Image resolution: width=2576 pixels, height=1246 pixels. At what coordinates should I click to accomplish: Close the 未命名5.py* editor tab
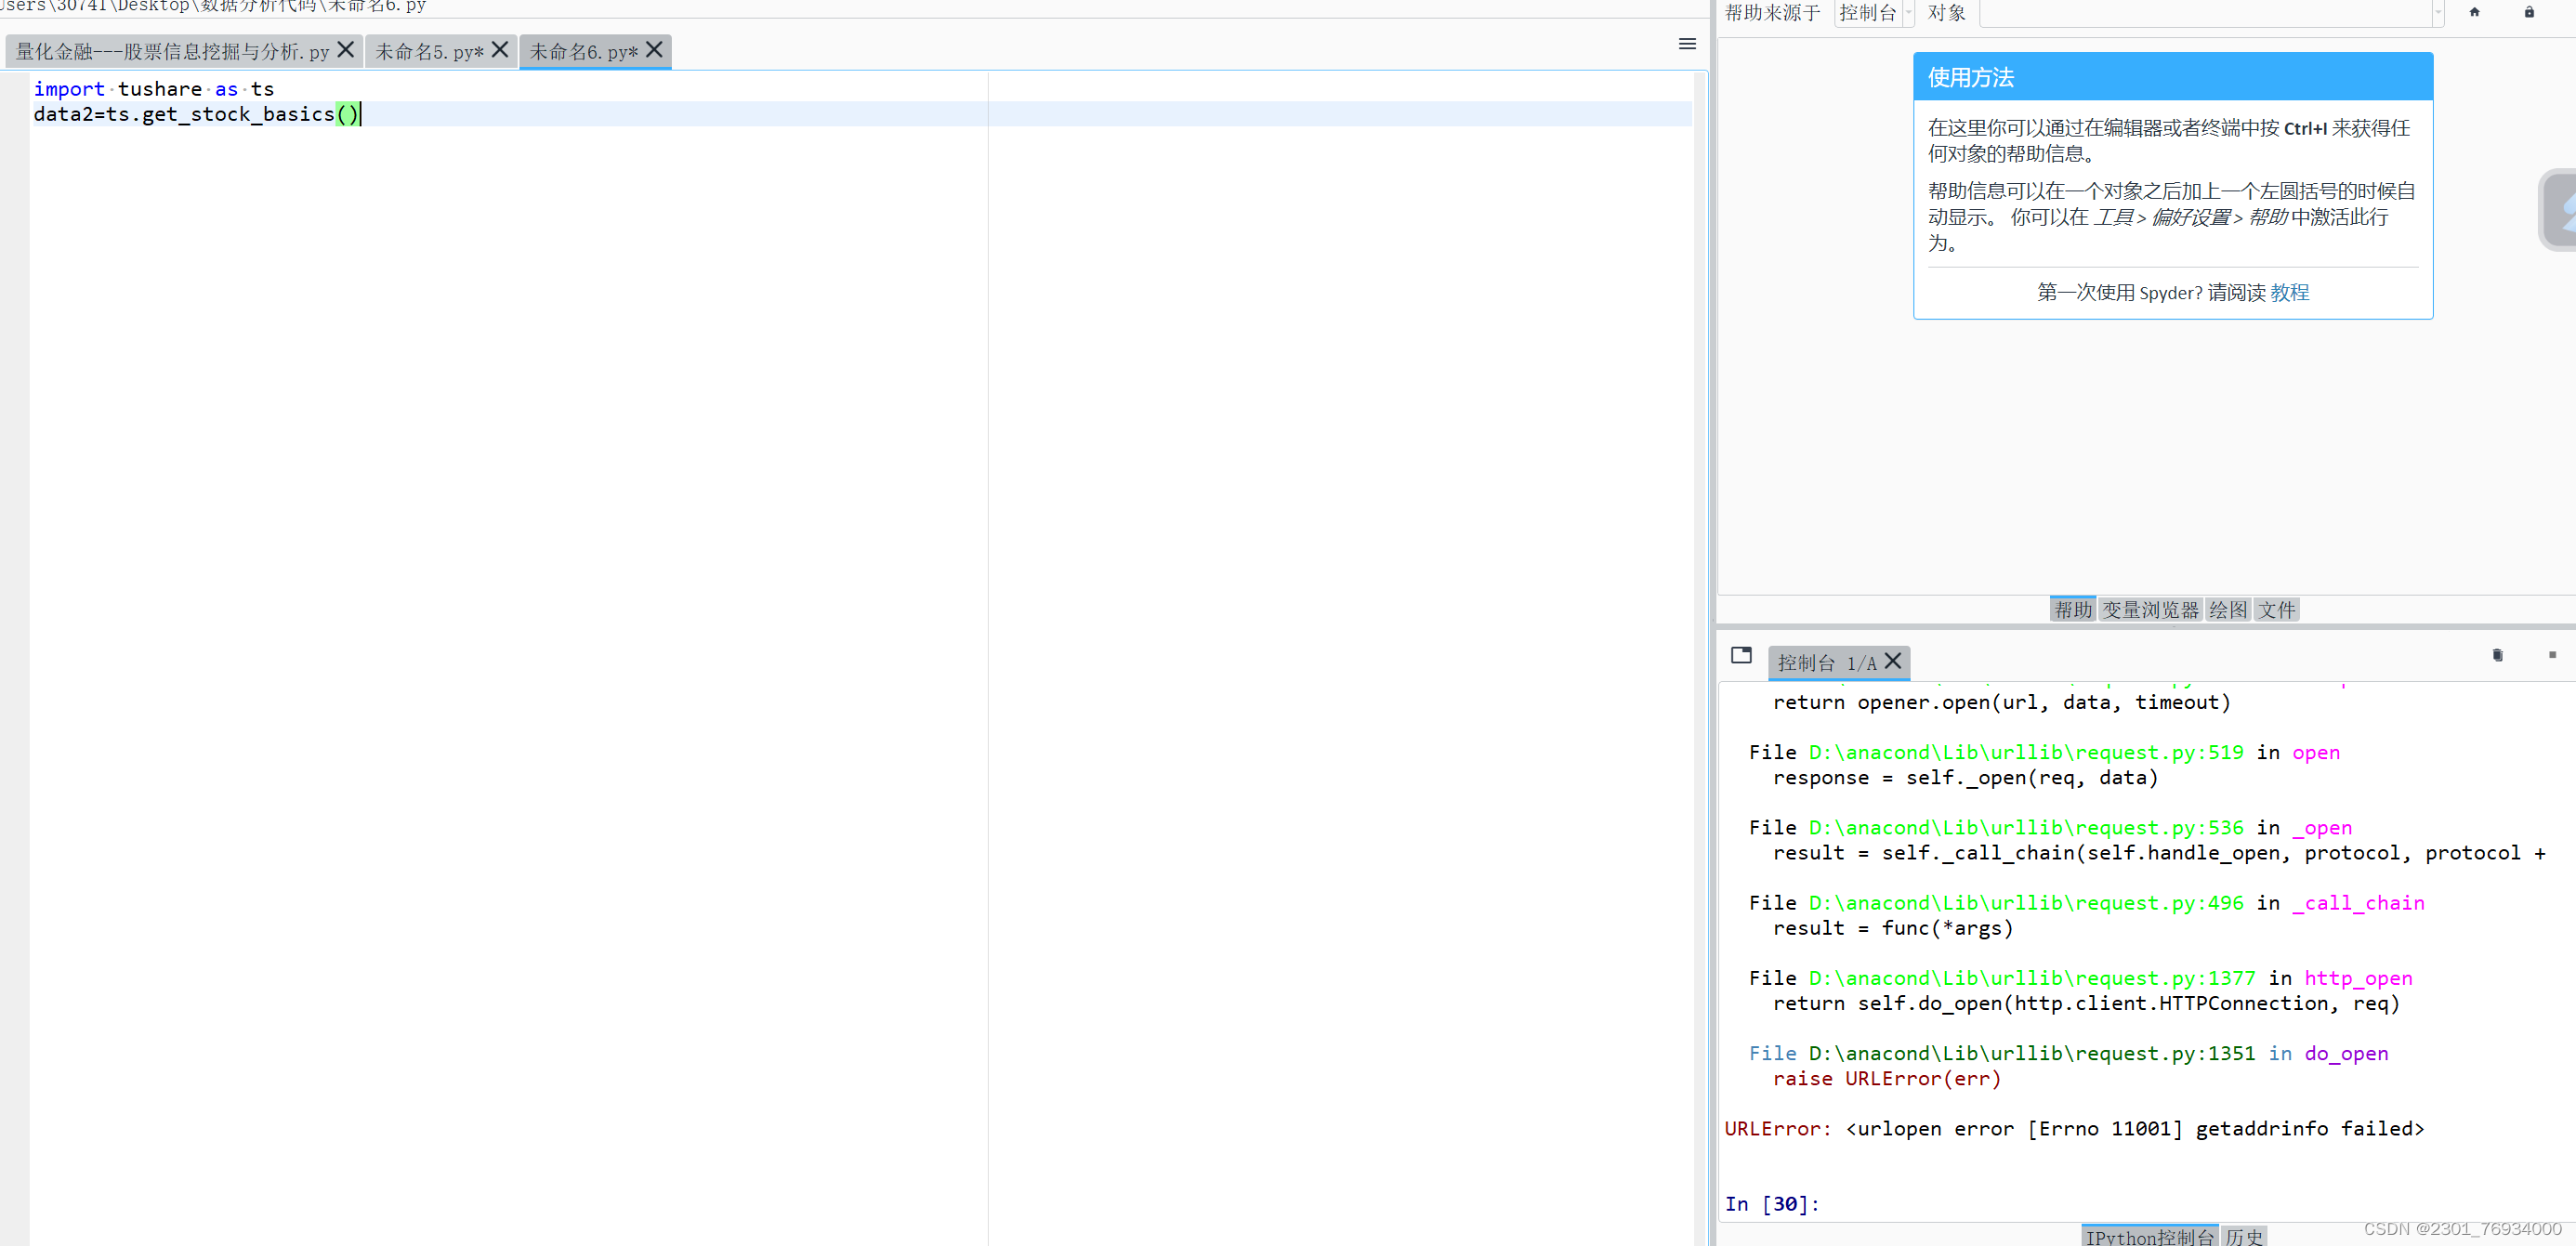coord(501,49)
